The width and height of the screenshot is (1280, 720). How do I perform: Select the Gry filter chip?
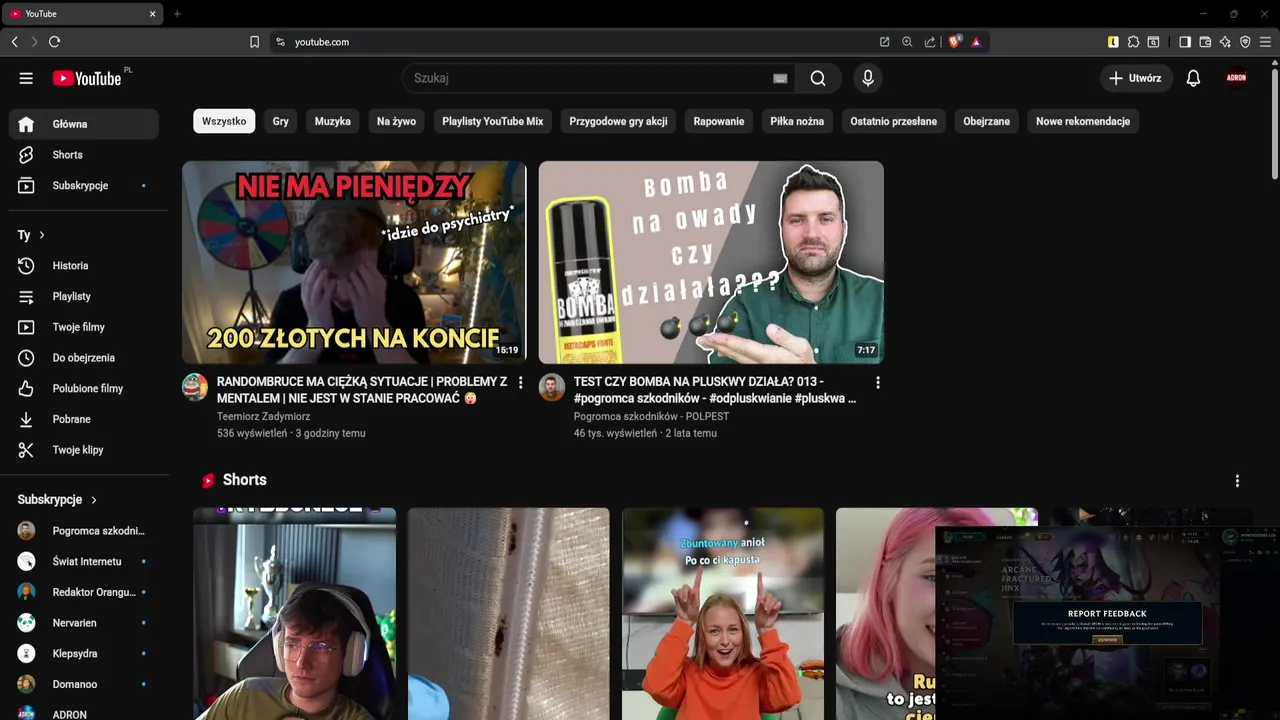[x=281, y=121]
